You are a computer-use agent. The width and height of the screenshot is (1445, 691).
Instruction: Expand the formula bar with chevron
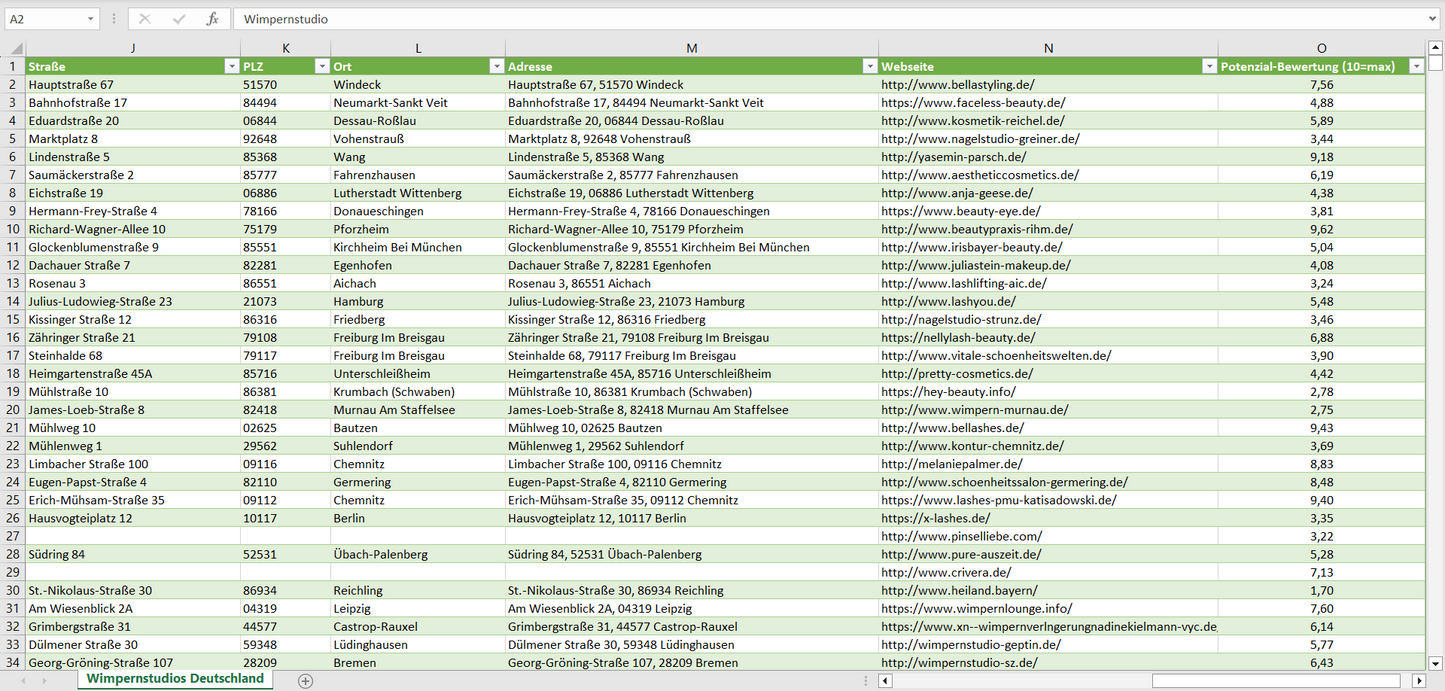pos(1433,19)
